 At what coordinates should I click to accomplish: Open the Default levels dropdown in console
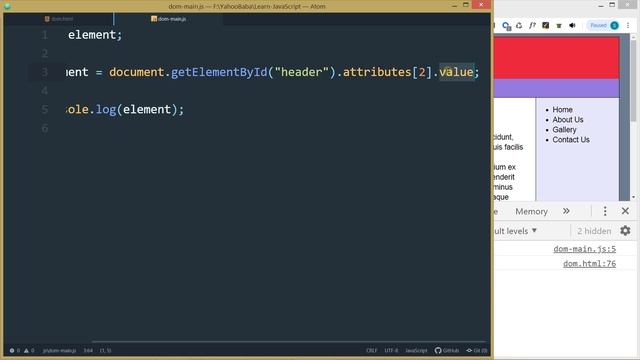coord(515,231)
